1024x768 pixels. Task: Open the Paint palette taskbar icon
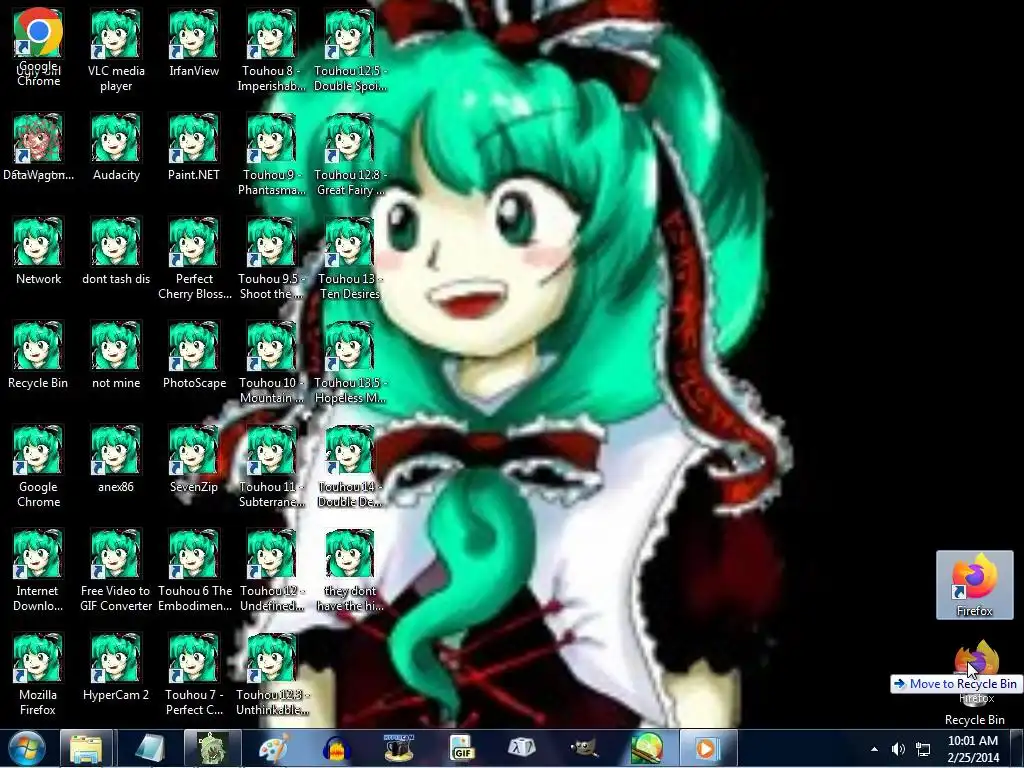pos(274,748)
